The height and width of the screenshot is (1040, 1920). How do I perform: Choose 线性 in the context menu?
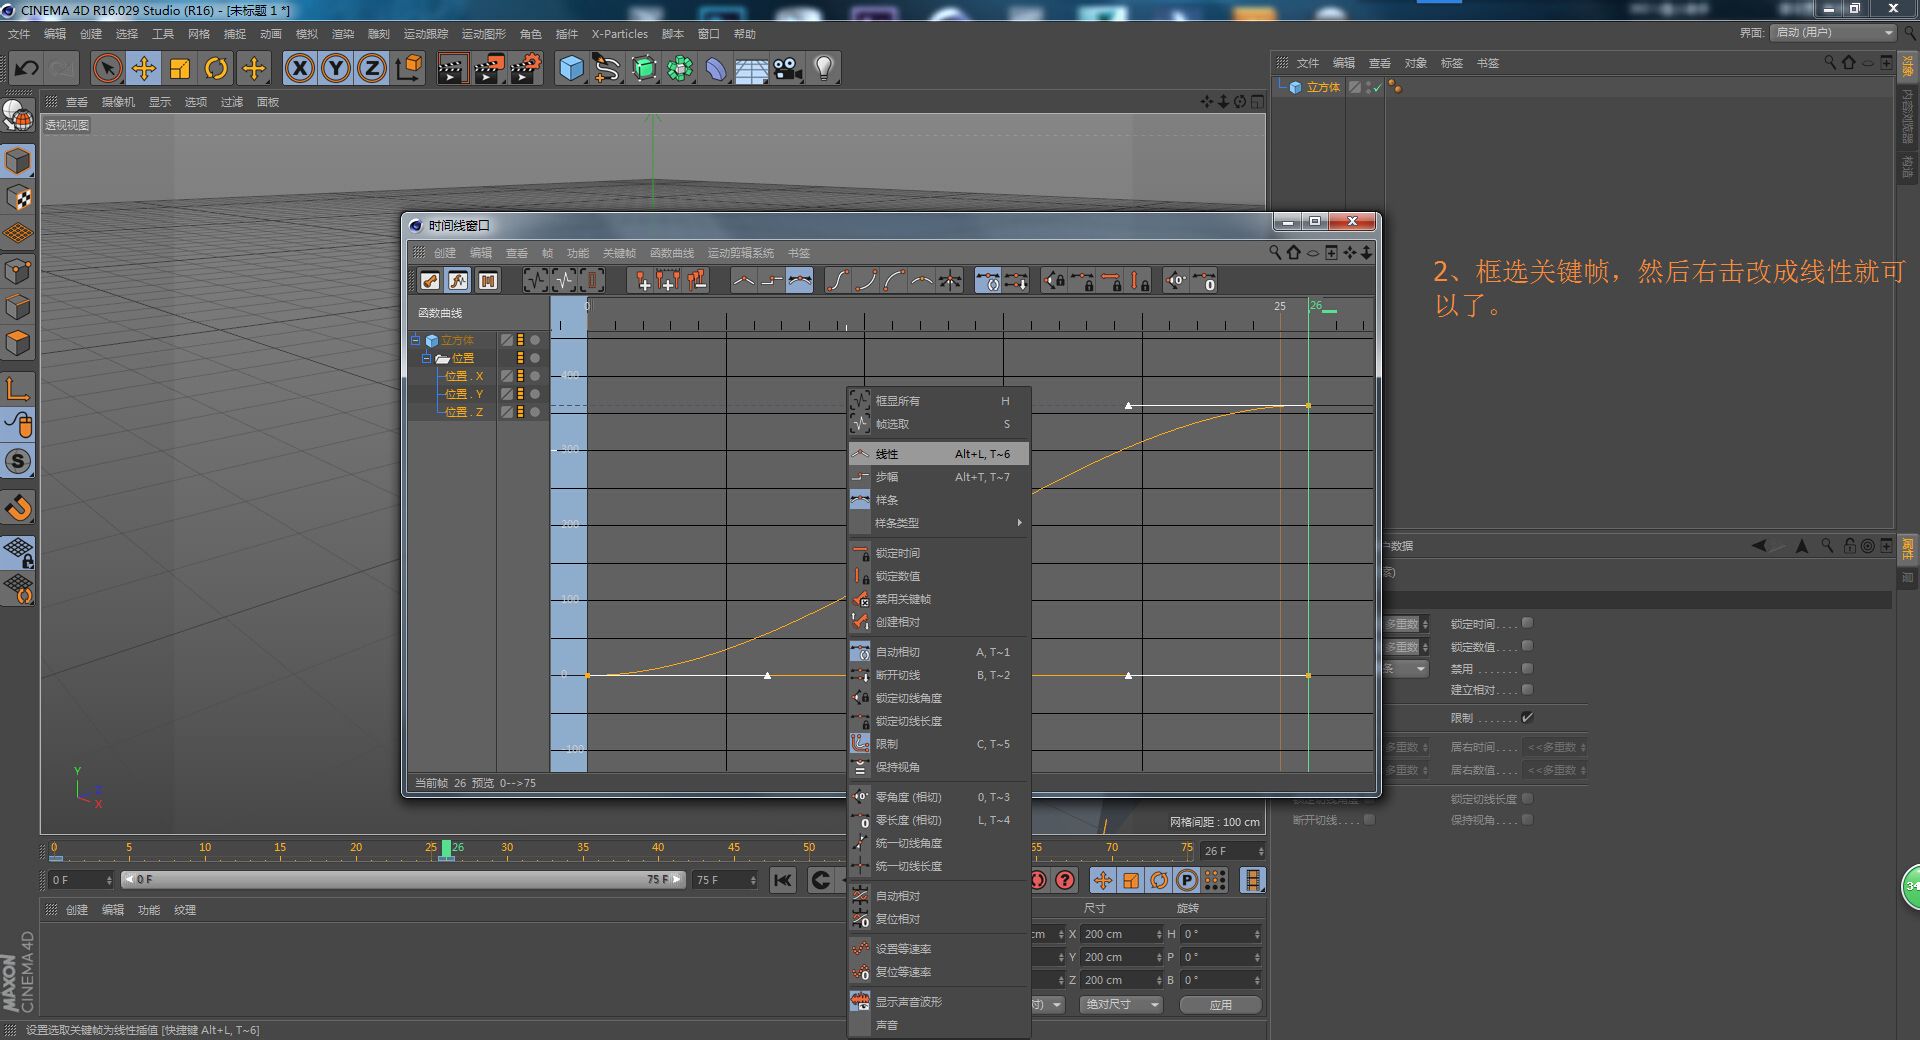pos(939,454)
